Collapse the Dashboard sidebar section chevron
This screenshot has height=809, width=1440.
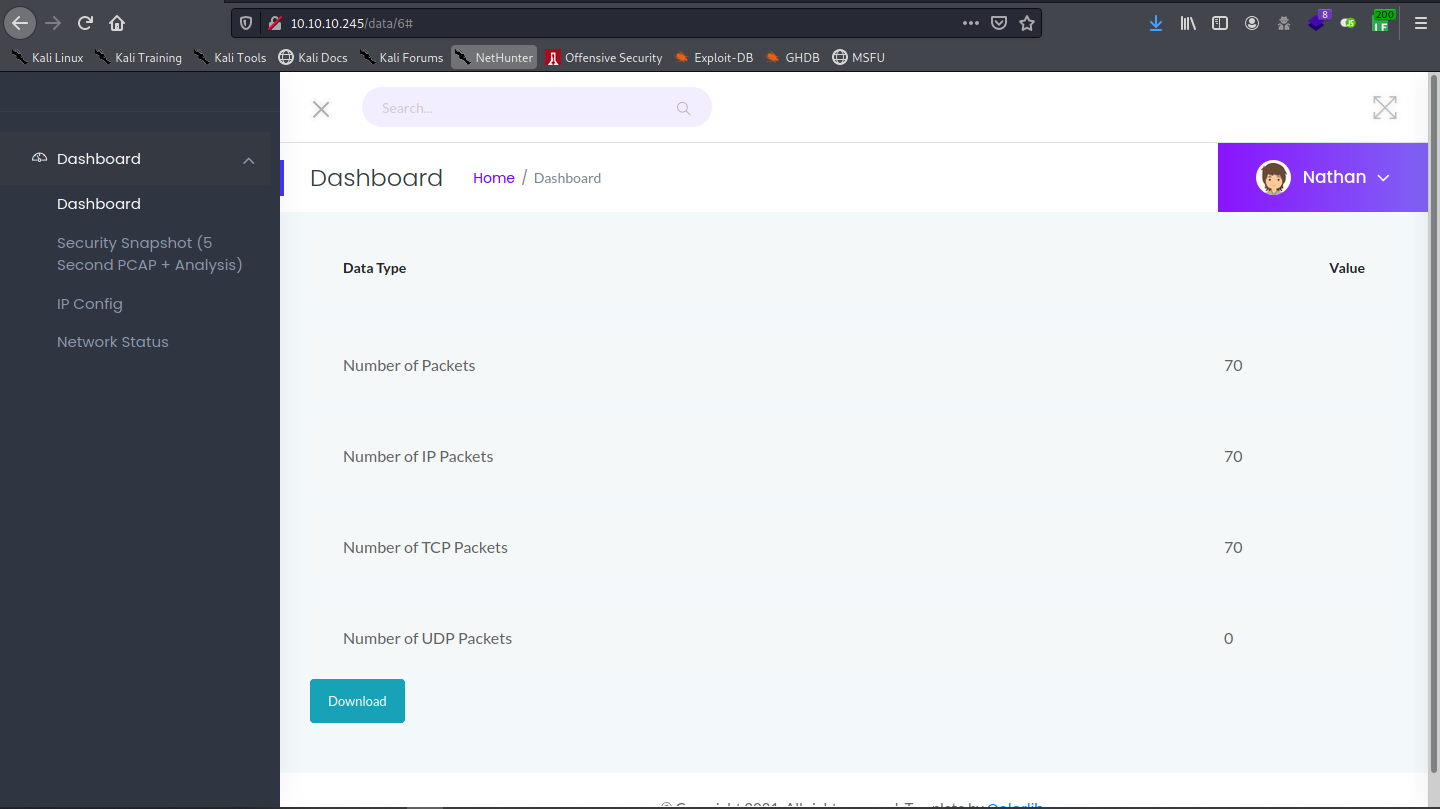point(249,160)
